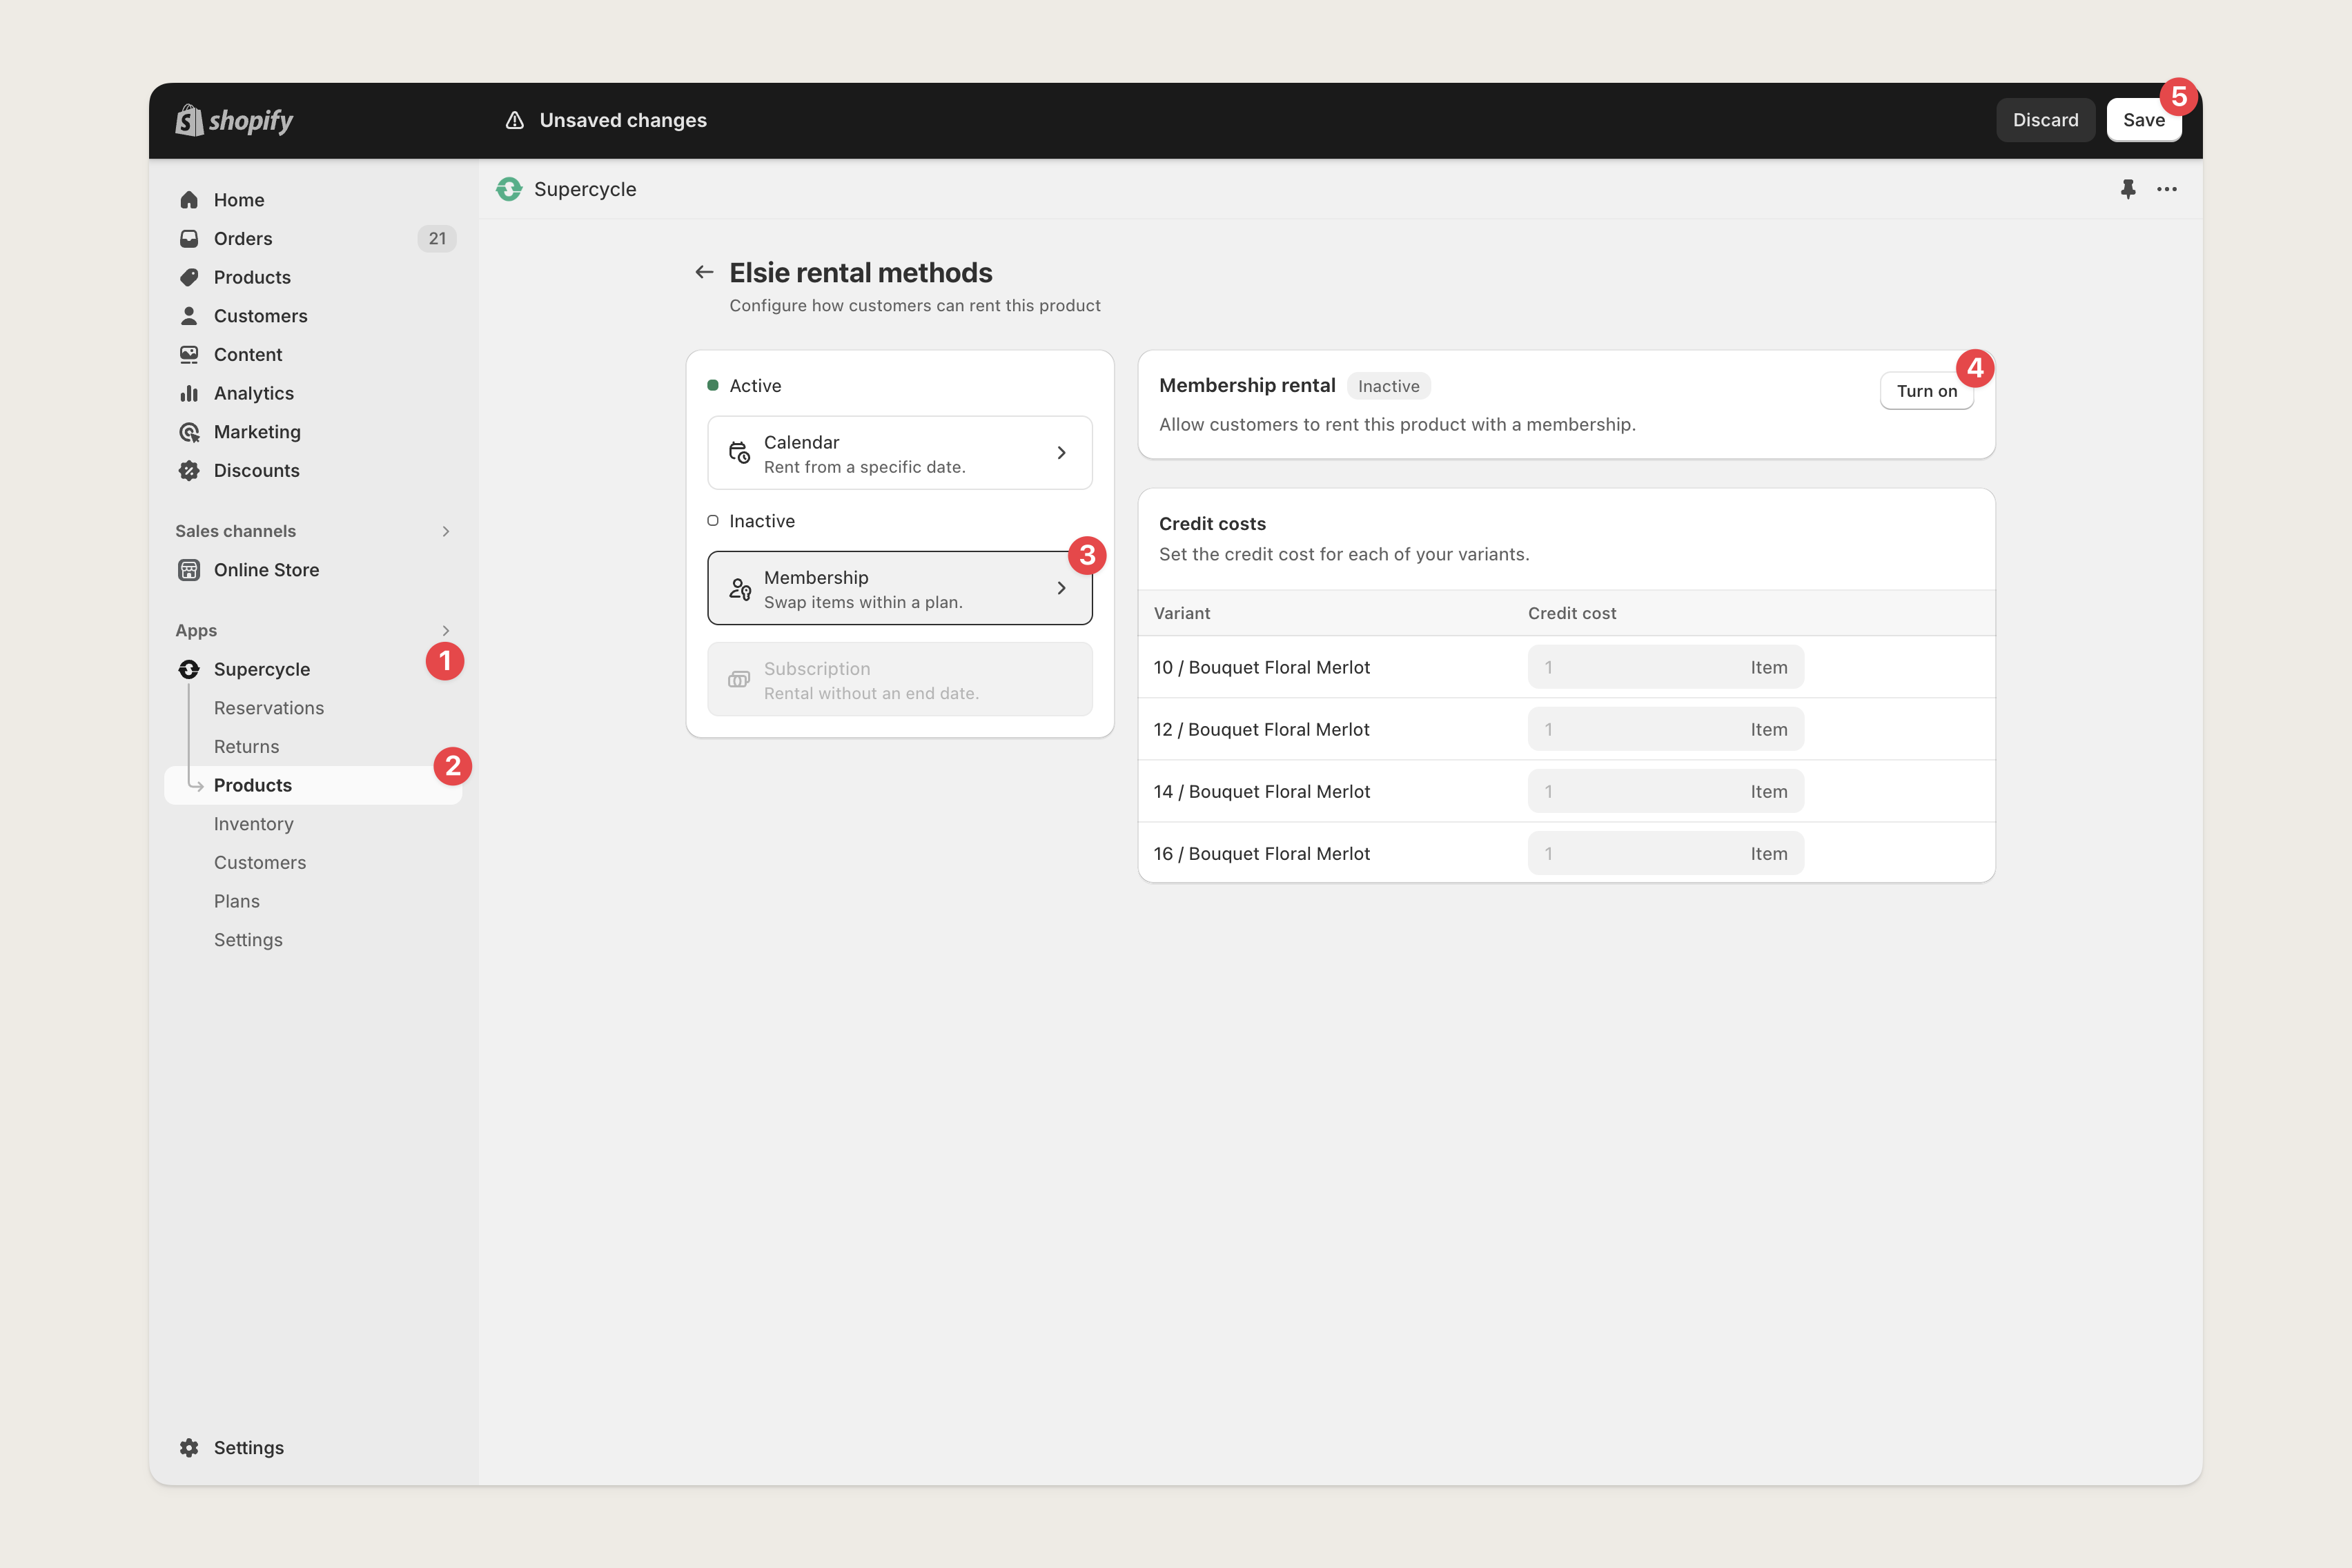Click the Settings gear icon
The height and width of the screenshot is (1568, 2352).
coord(189,1447)
